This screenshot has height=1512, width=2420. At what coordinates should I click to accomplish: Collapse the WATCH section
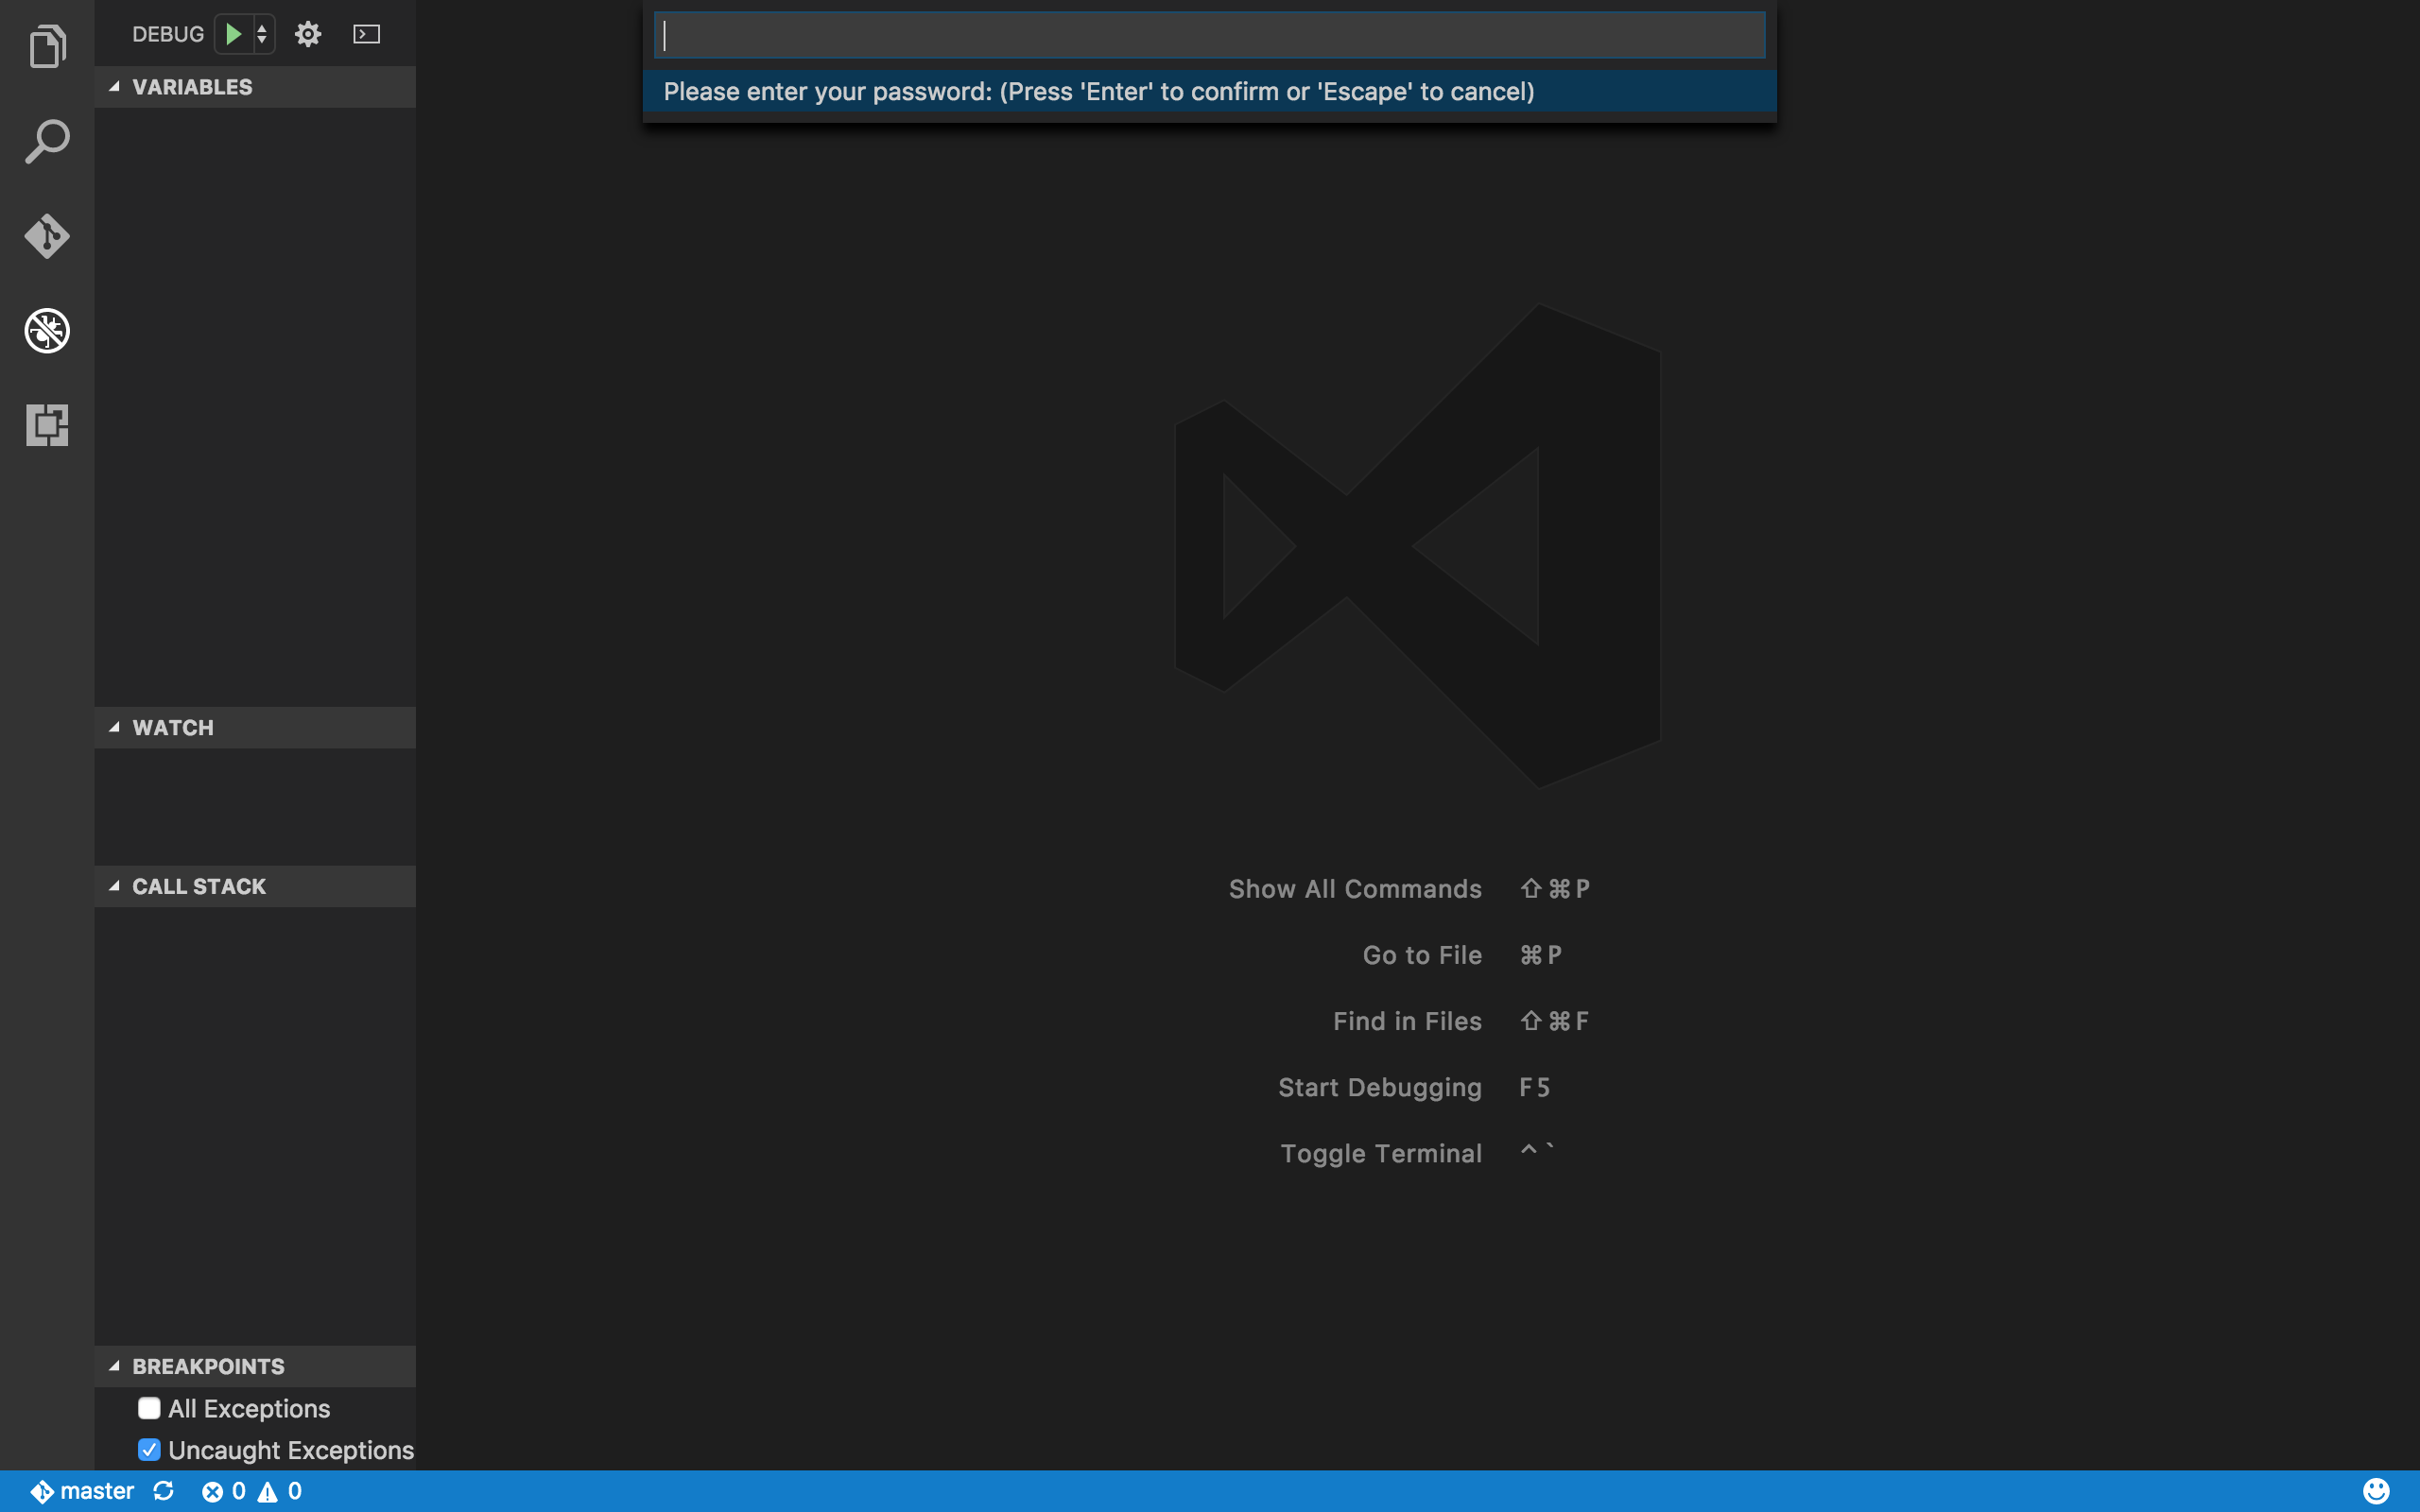pyautogui.click(x=114, y=727)
